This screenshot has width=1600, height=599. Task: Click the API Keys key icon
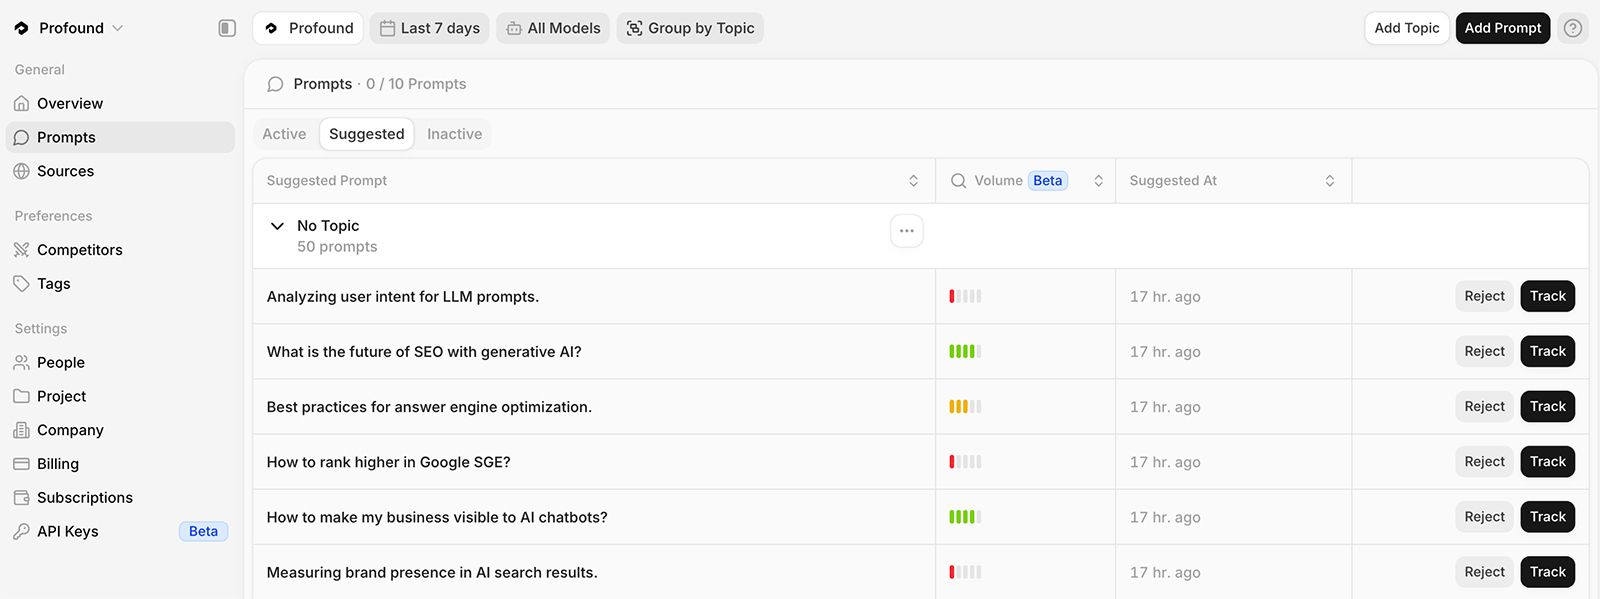click(21, 531)
